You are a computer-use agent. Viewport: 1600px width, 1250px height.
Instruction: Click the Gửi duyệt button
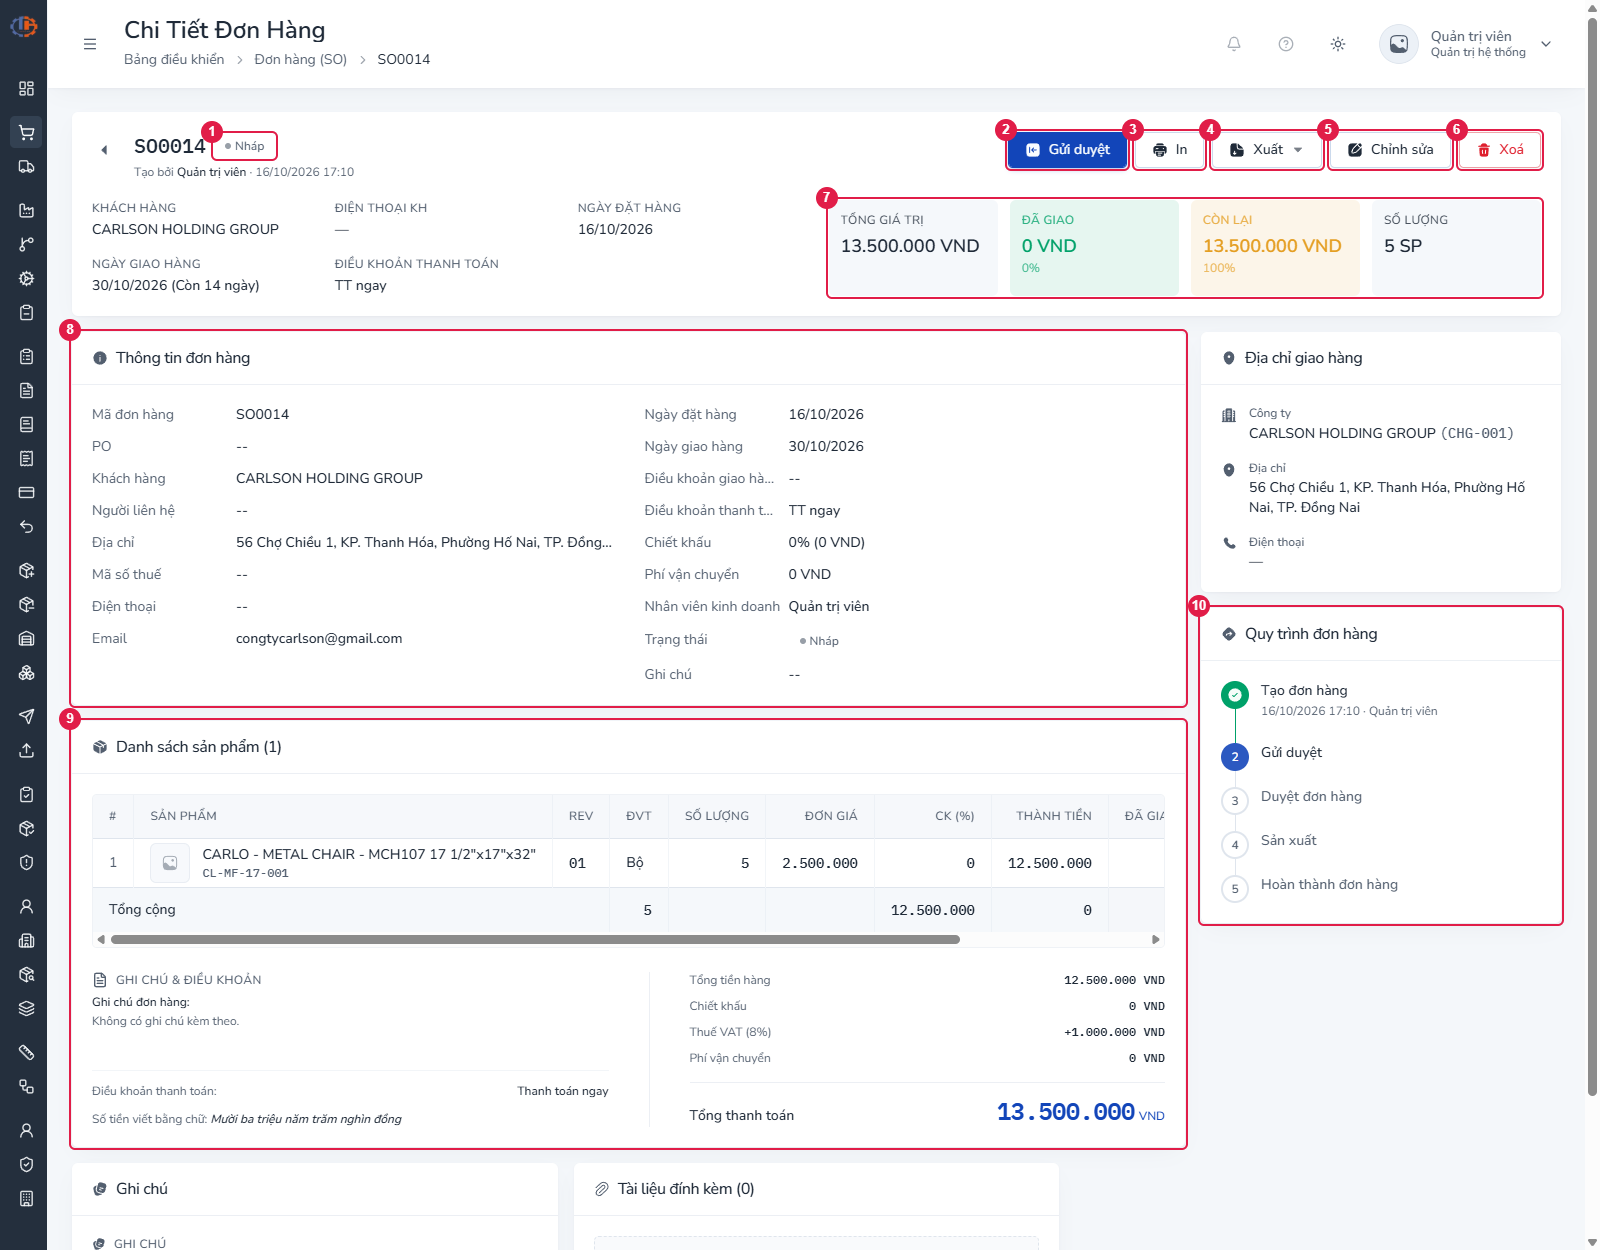coord(1067,150)
